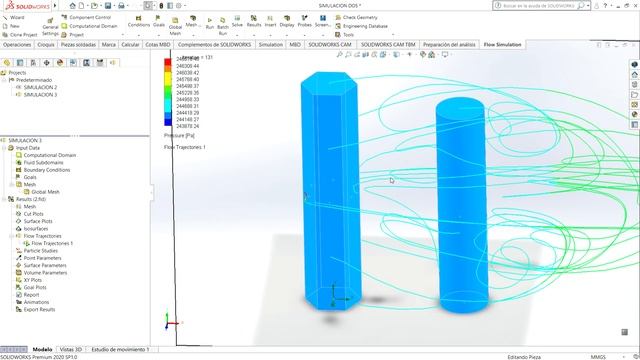Select Flow Trajectories 1 item
Image resolution: width=640 pixels, height=360 pixels.
click(48, 243)
